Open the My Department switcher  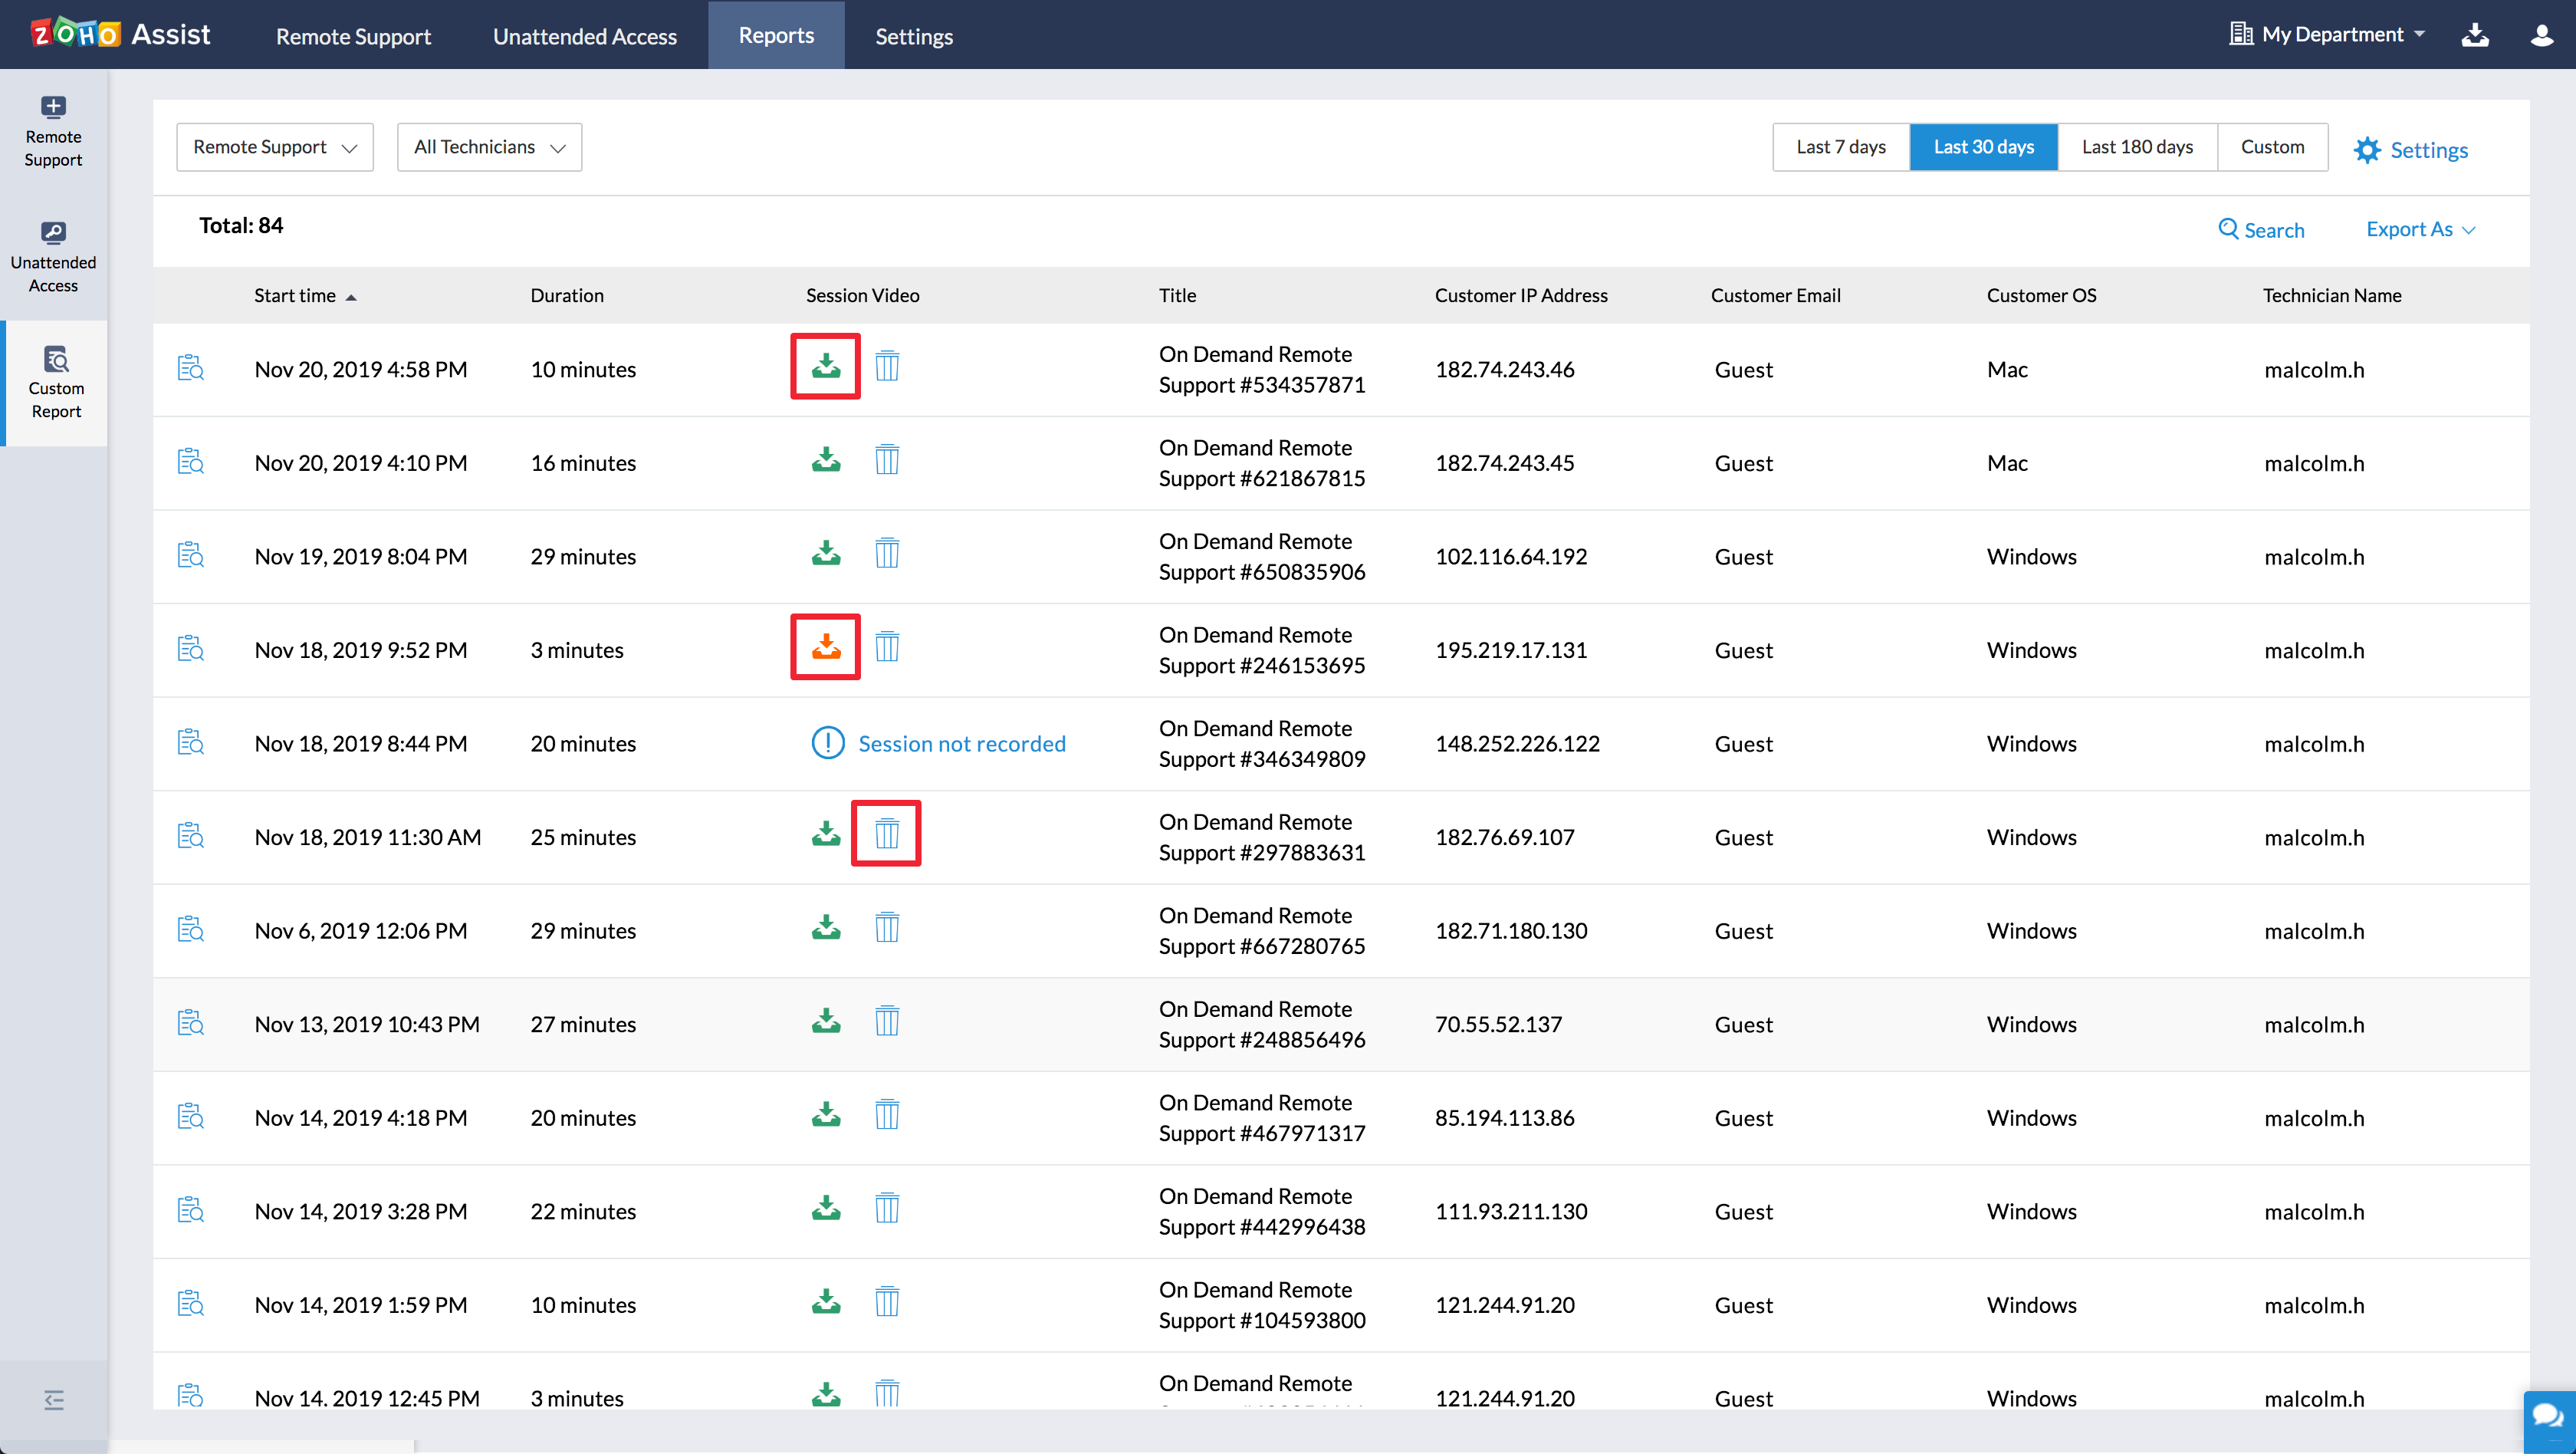[2331, 35]
